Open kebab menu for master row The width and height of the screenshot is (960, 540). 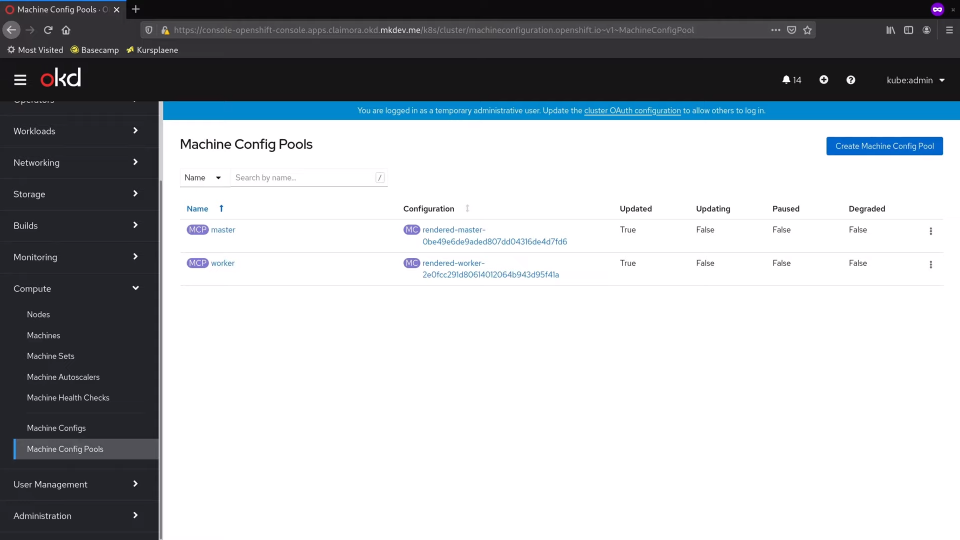931,231
